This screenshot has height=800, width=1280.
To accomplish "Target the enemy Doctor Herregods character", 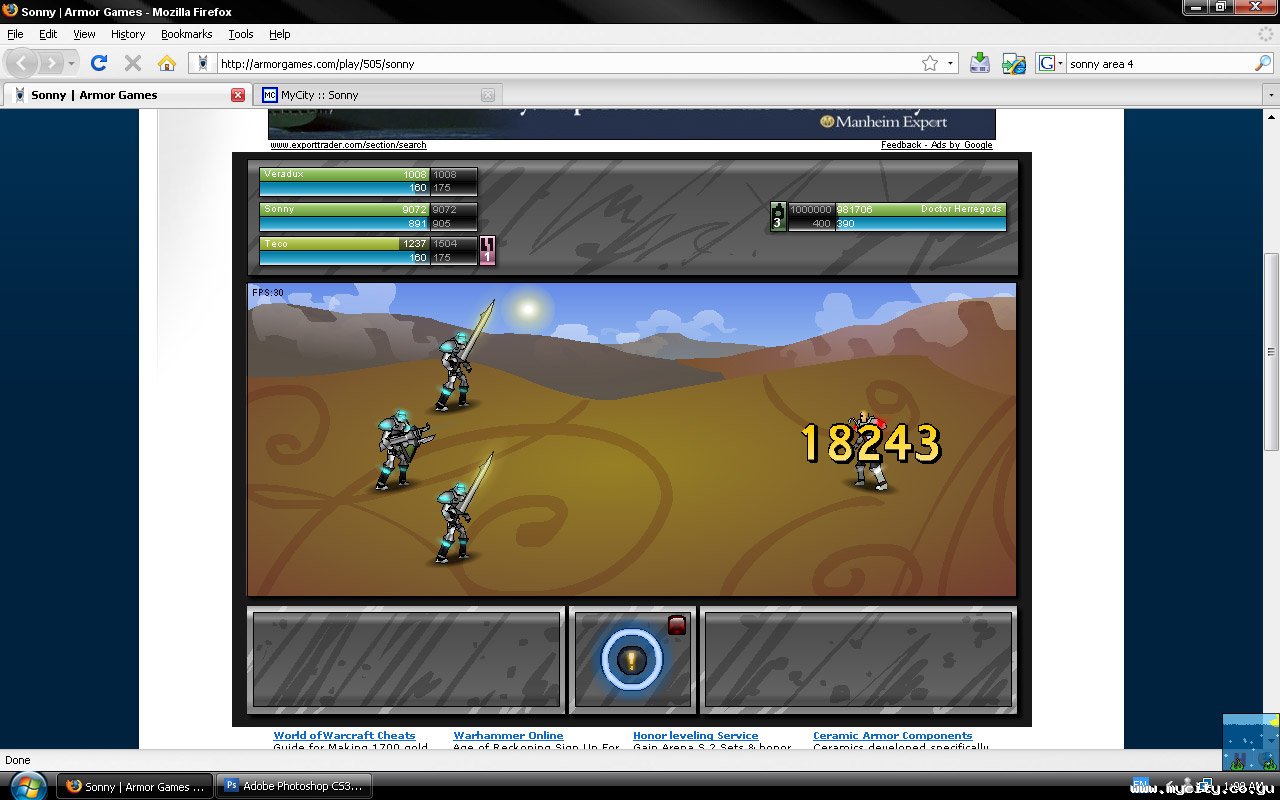I will click(869, 452).
